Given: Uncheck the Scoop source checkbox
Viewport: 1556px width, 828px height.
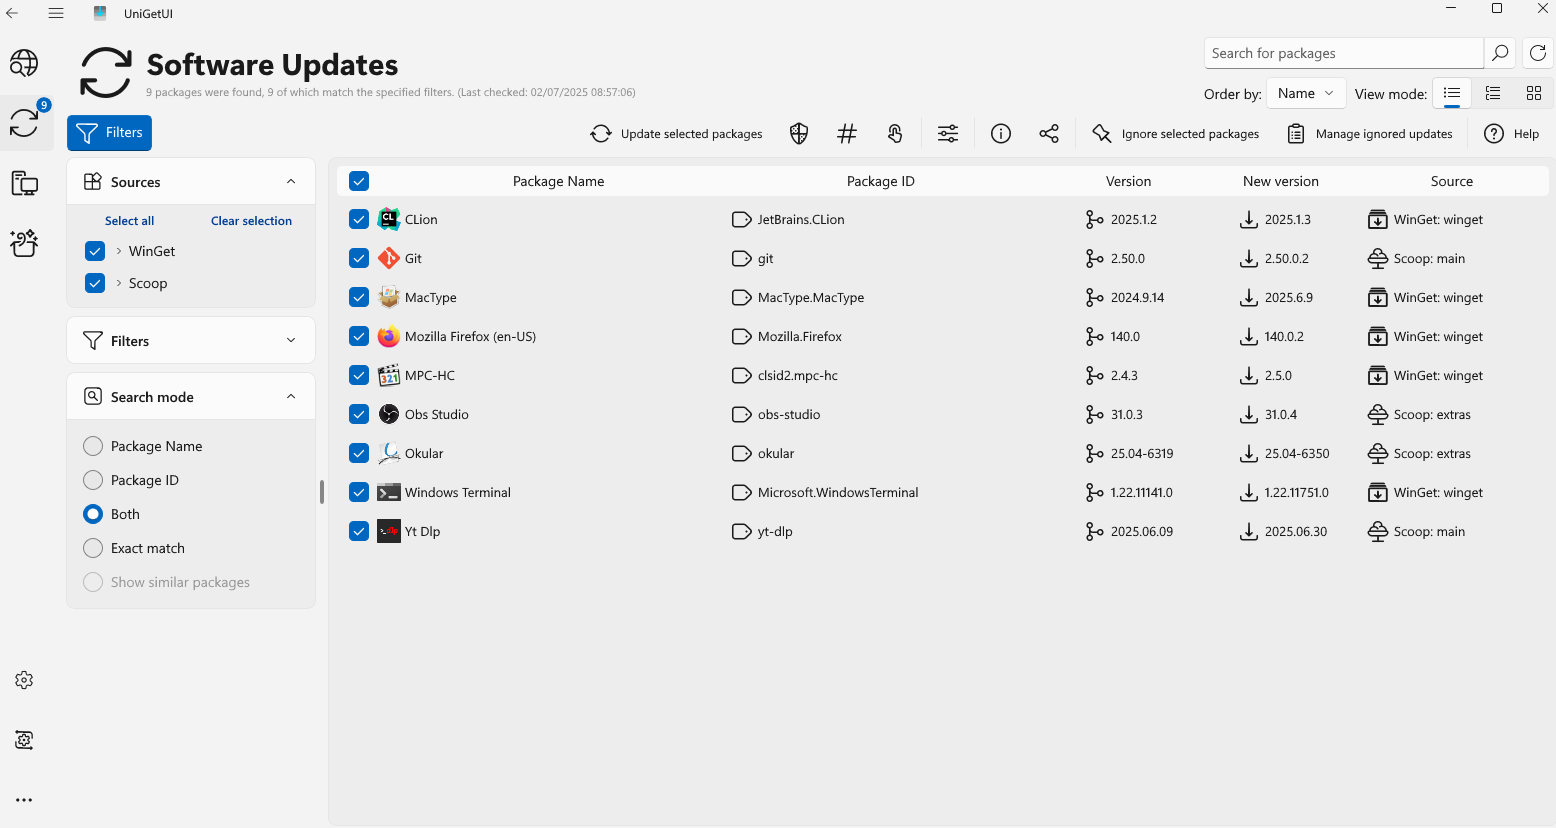Looking at the screenshot, I should pos(95,283).
